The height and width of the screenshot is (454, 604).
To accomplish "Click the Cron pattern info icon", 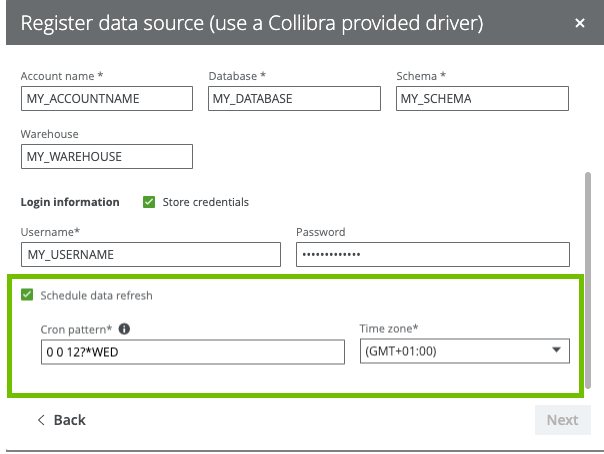I will coord(124,328).
